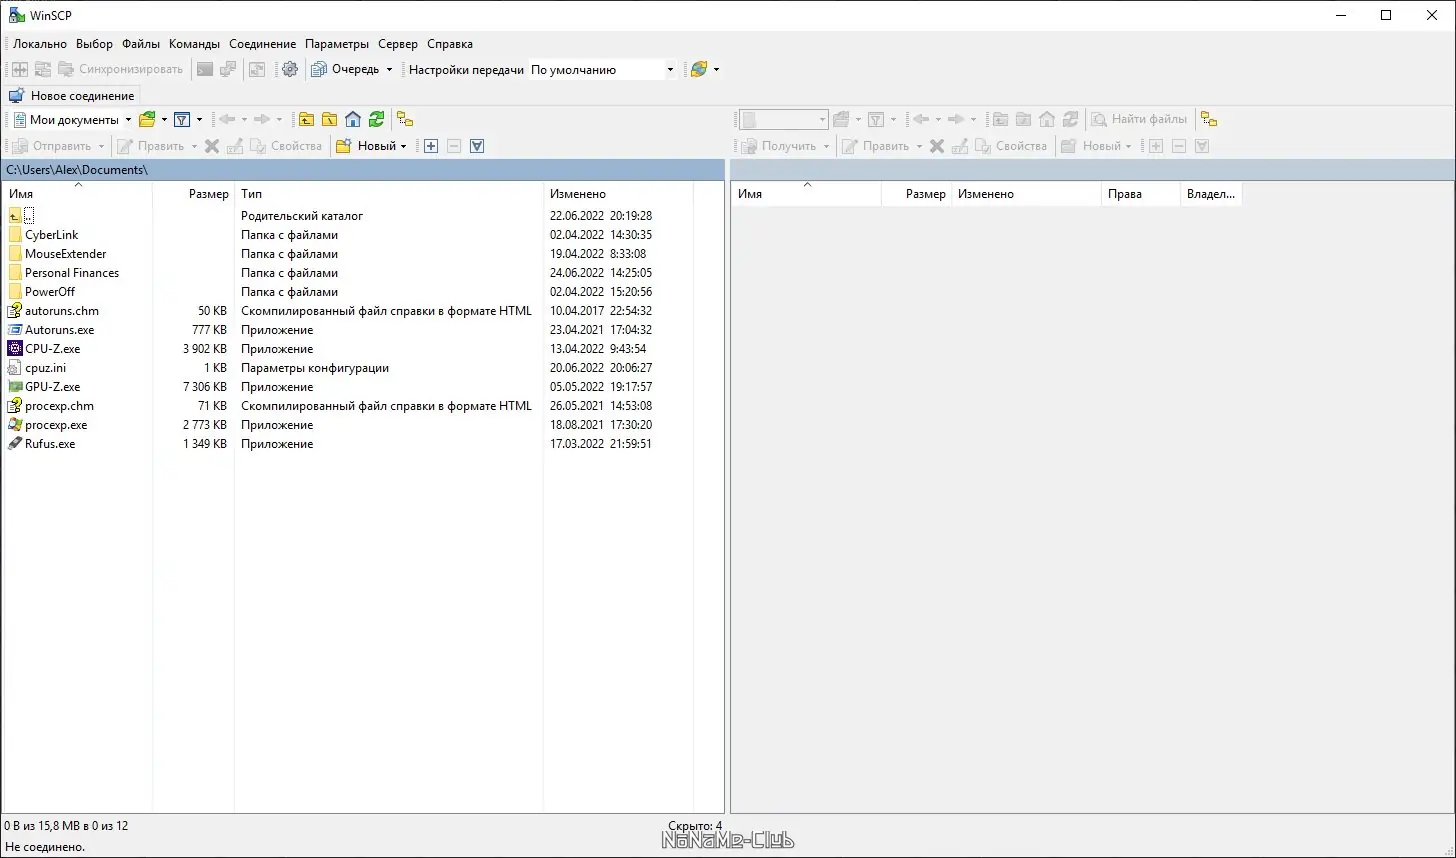The width and height of the screenshot is (1456, 858).
Task: Click the plus select-files icon in local panel
Action: point(431,146)
